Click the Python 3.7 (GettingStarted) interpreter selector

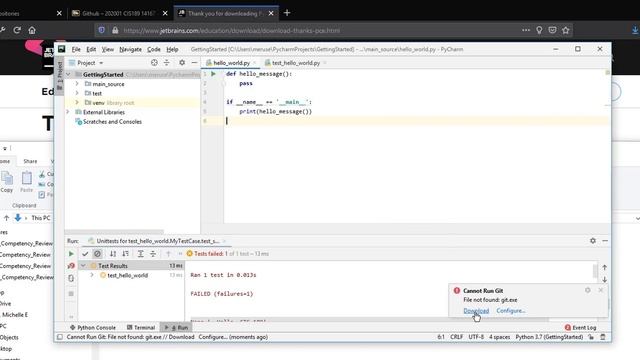point(549,337)
